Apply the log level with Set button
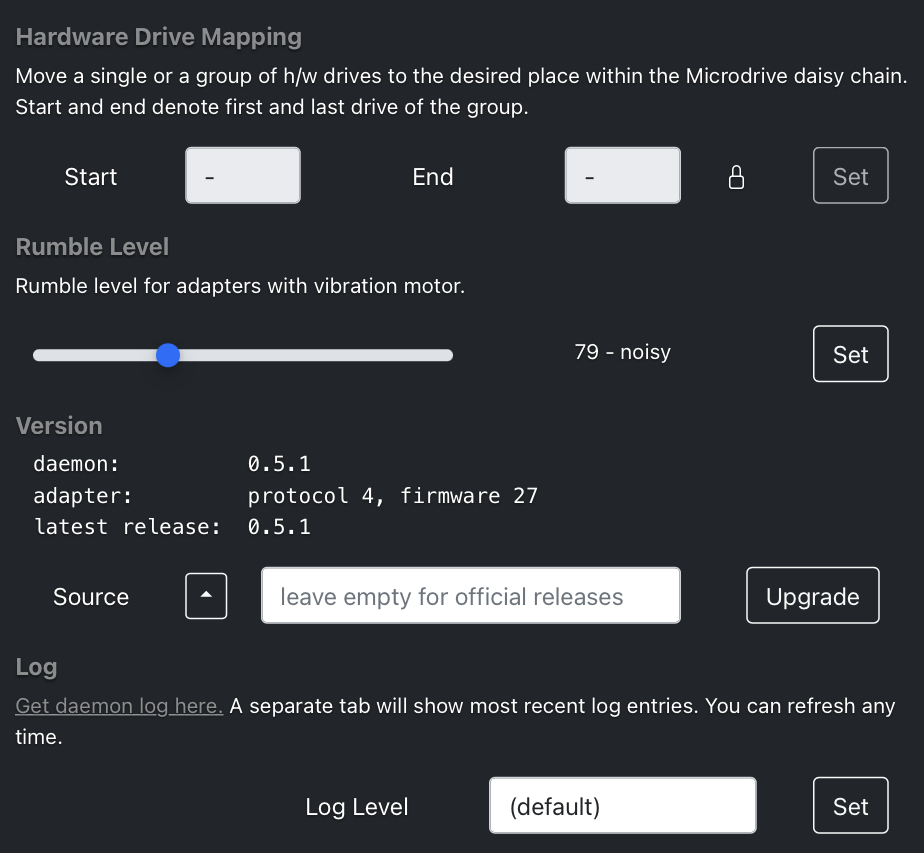Viewport: 924px width, 853px height. (x=850, y=805)
